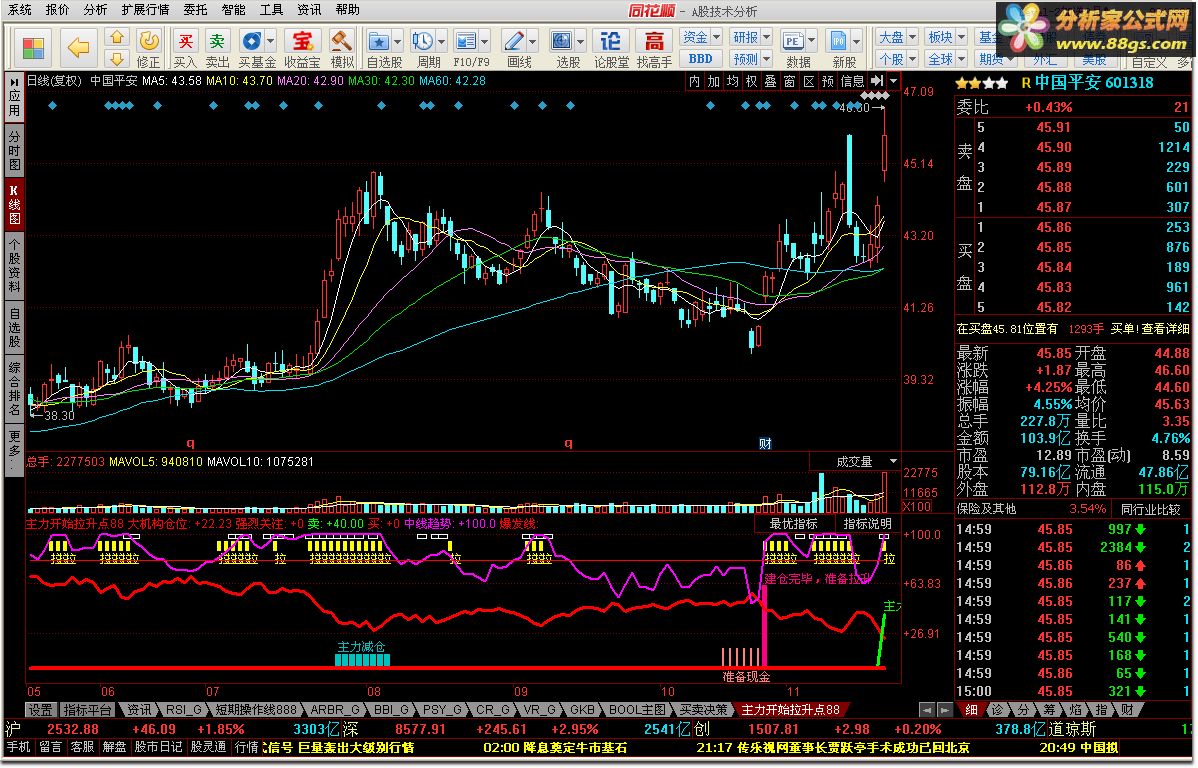
Task: Switch to the BOOL主图 indicator tab
Action: coord(637,710)
